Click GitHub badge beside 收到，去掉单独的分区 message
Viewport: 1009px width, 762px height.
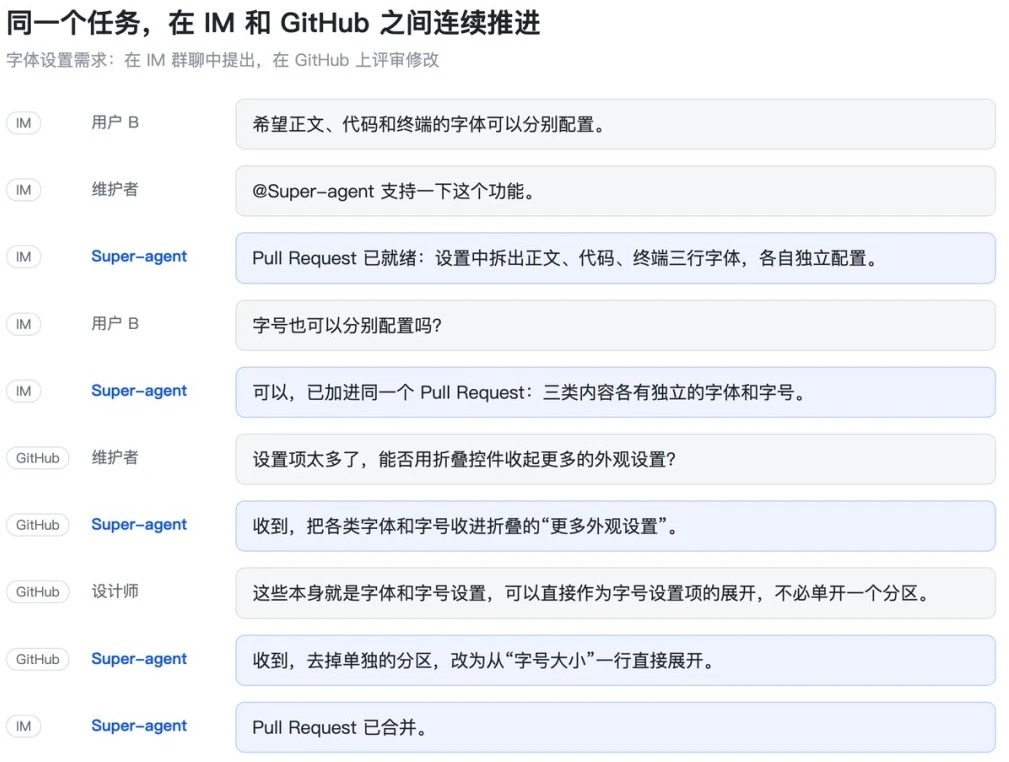pyautogui.click(x=37, y=659)
